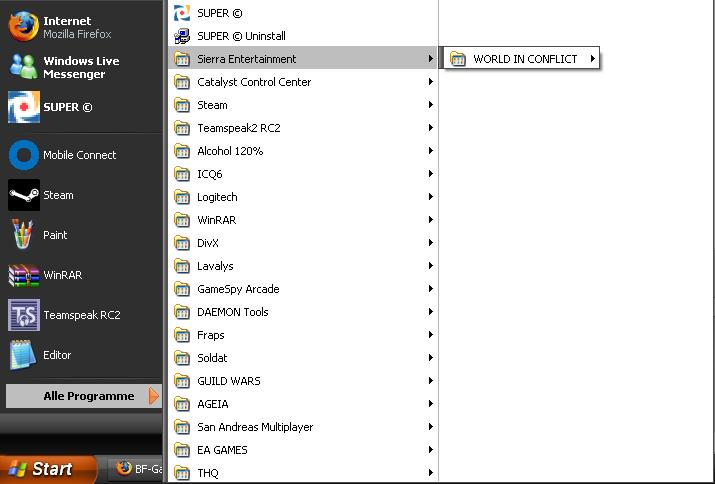Click the Steam folder icon in programs list
Viewport: 715px width, 484px height.
(x=182, y=105)
